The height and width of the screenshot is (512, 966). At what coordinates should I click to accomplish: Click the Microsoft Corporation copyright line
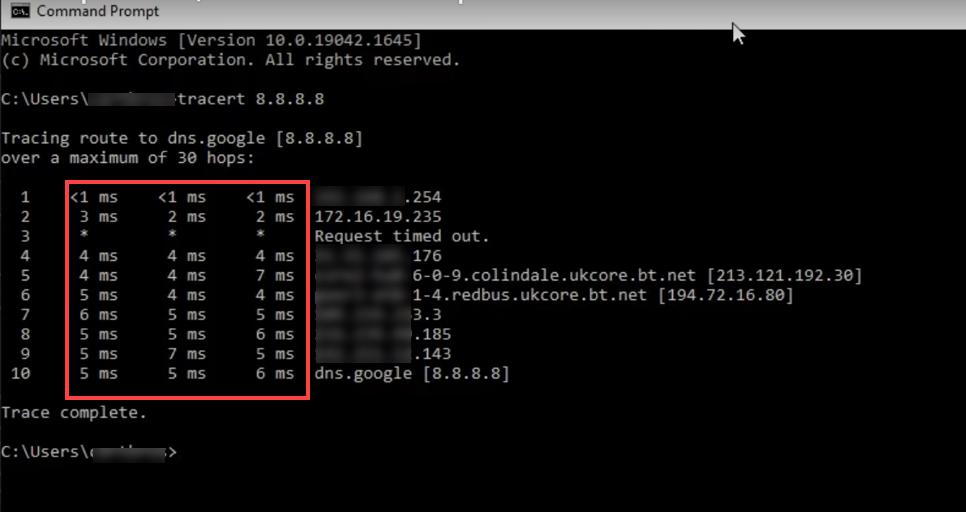230,60
